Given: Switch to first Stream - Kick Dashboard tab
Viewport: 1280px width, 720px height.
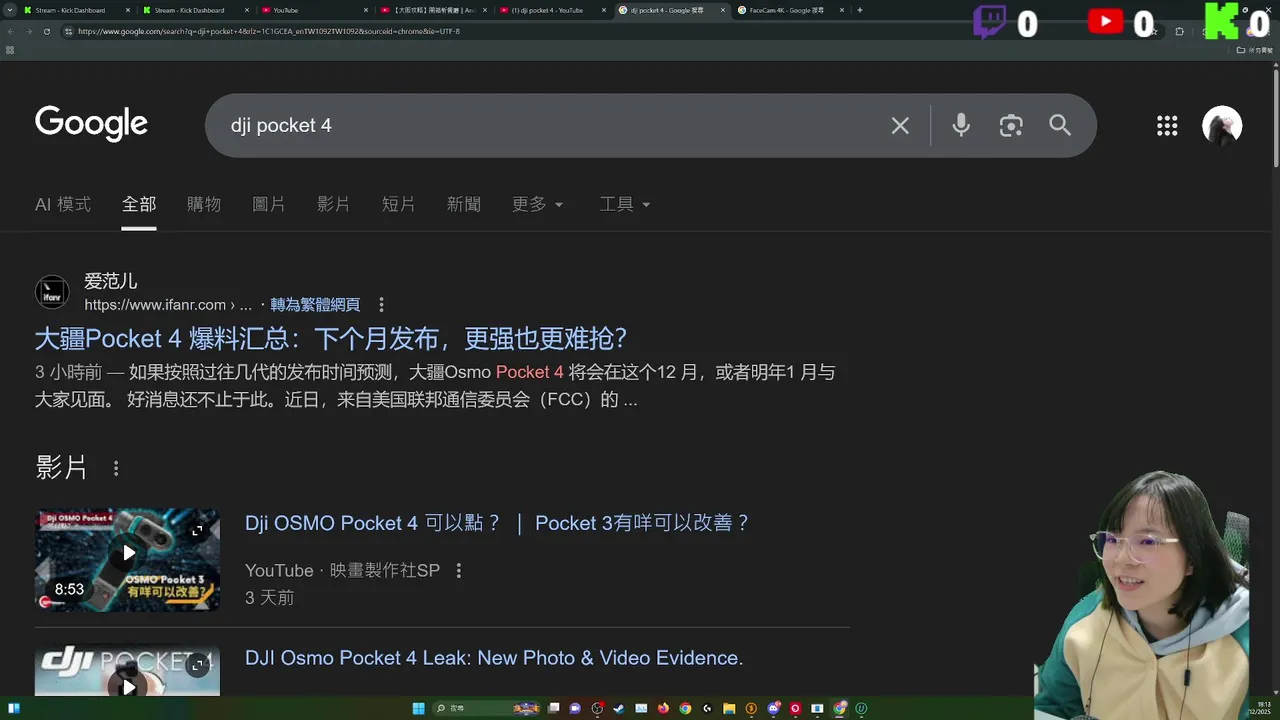Looking at the screenshot, I should click(75, 10).
